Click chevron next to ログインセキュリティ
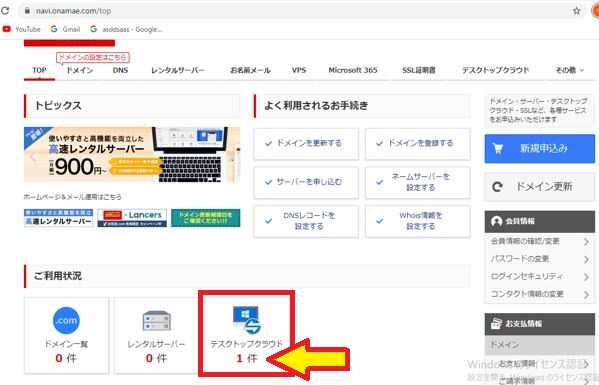This screenshot has height=385, width=599. point(586,277)
